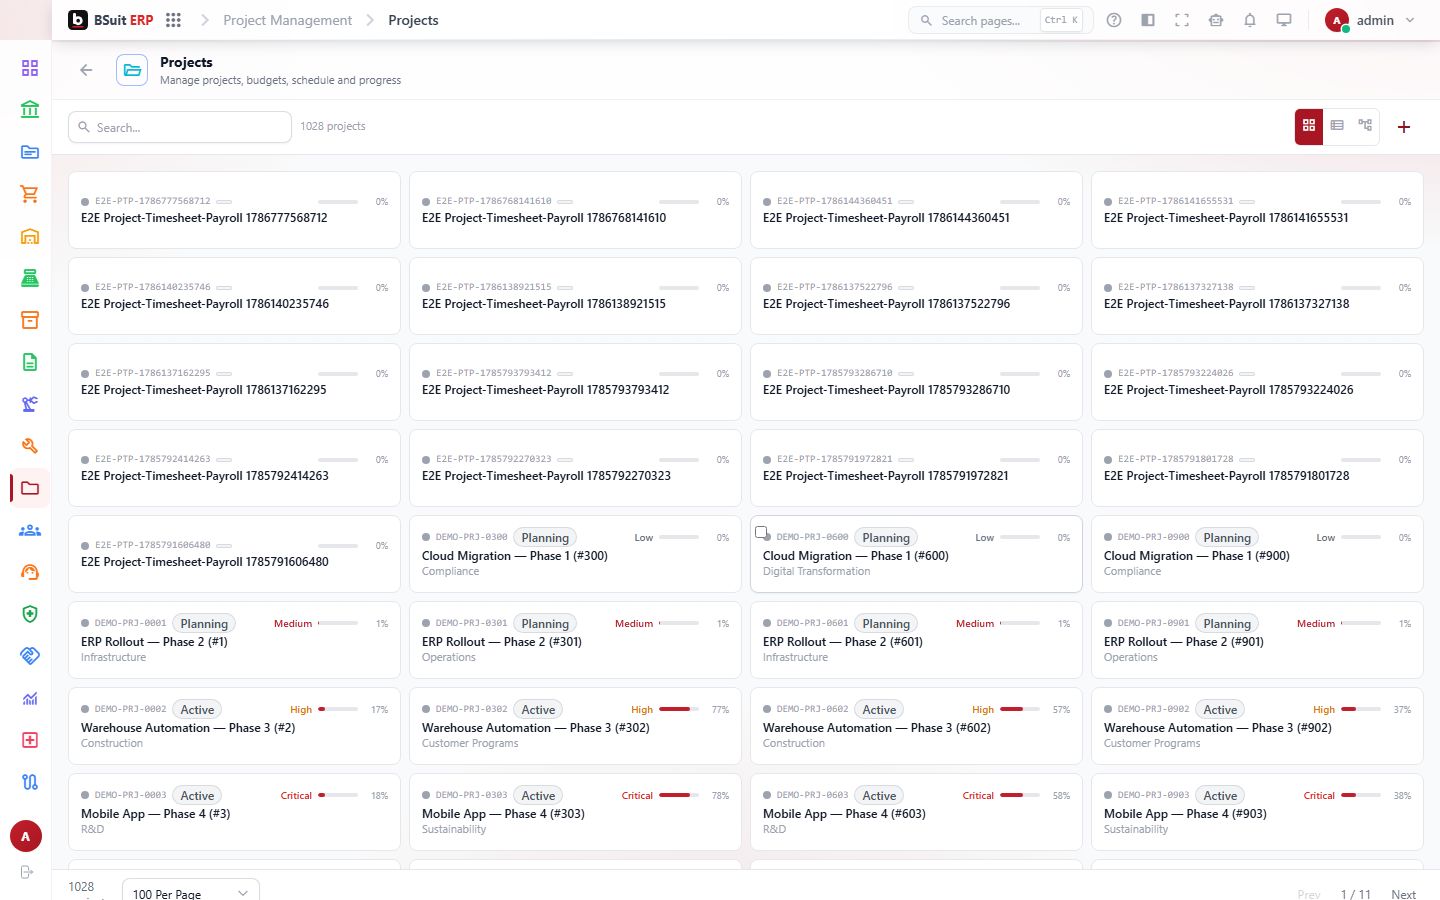Click progress bar on Mobile App (#603) card
1440x900 pixels.
[1020, 795]
